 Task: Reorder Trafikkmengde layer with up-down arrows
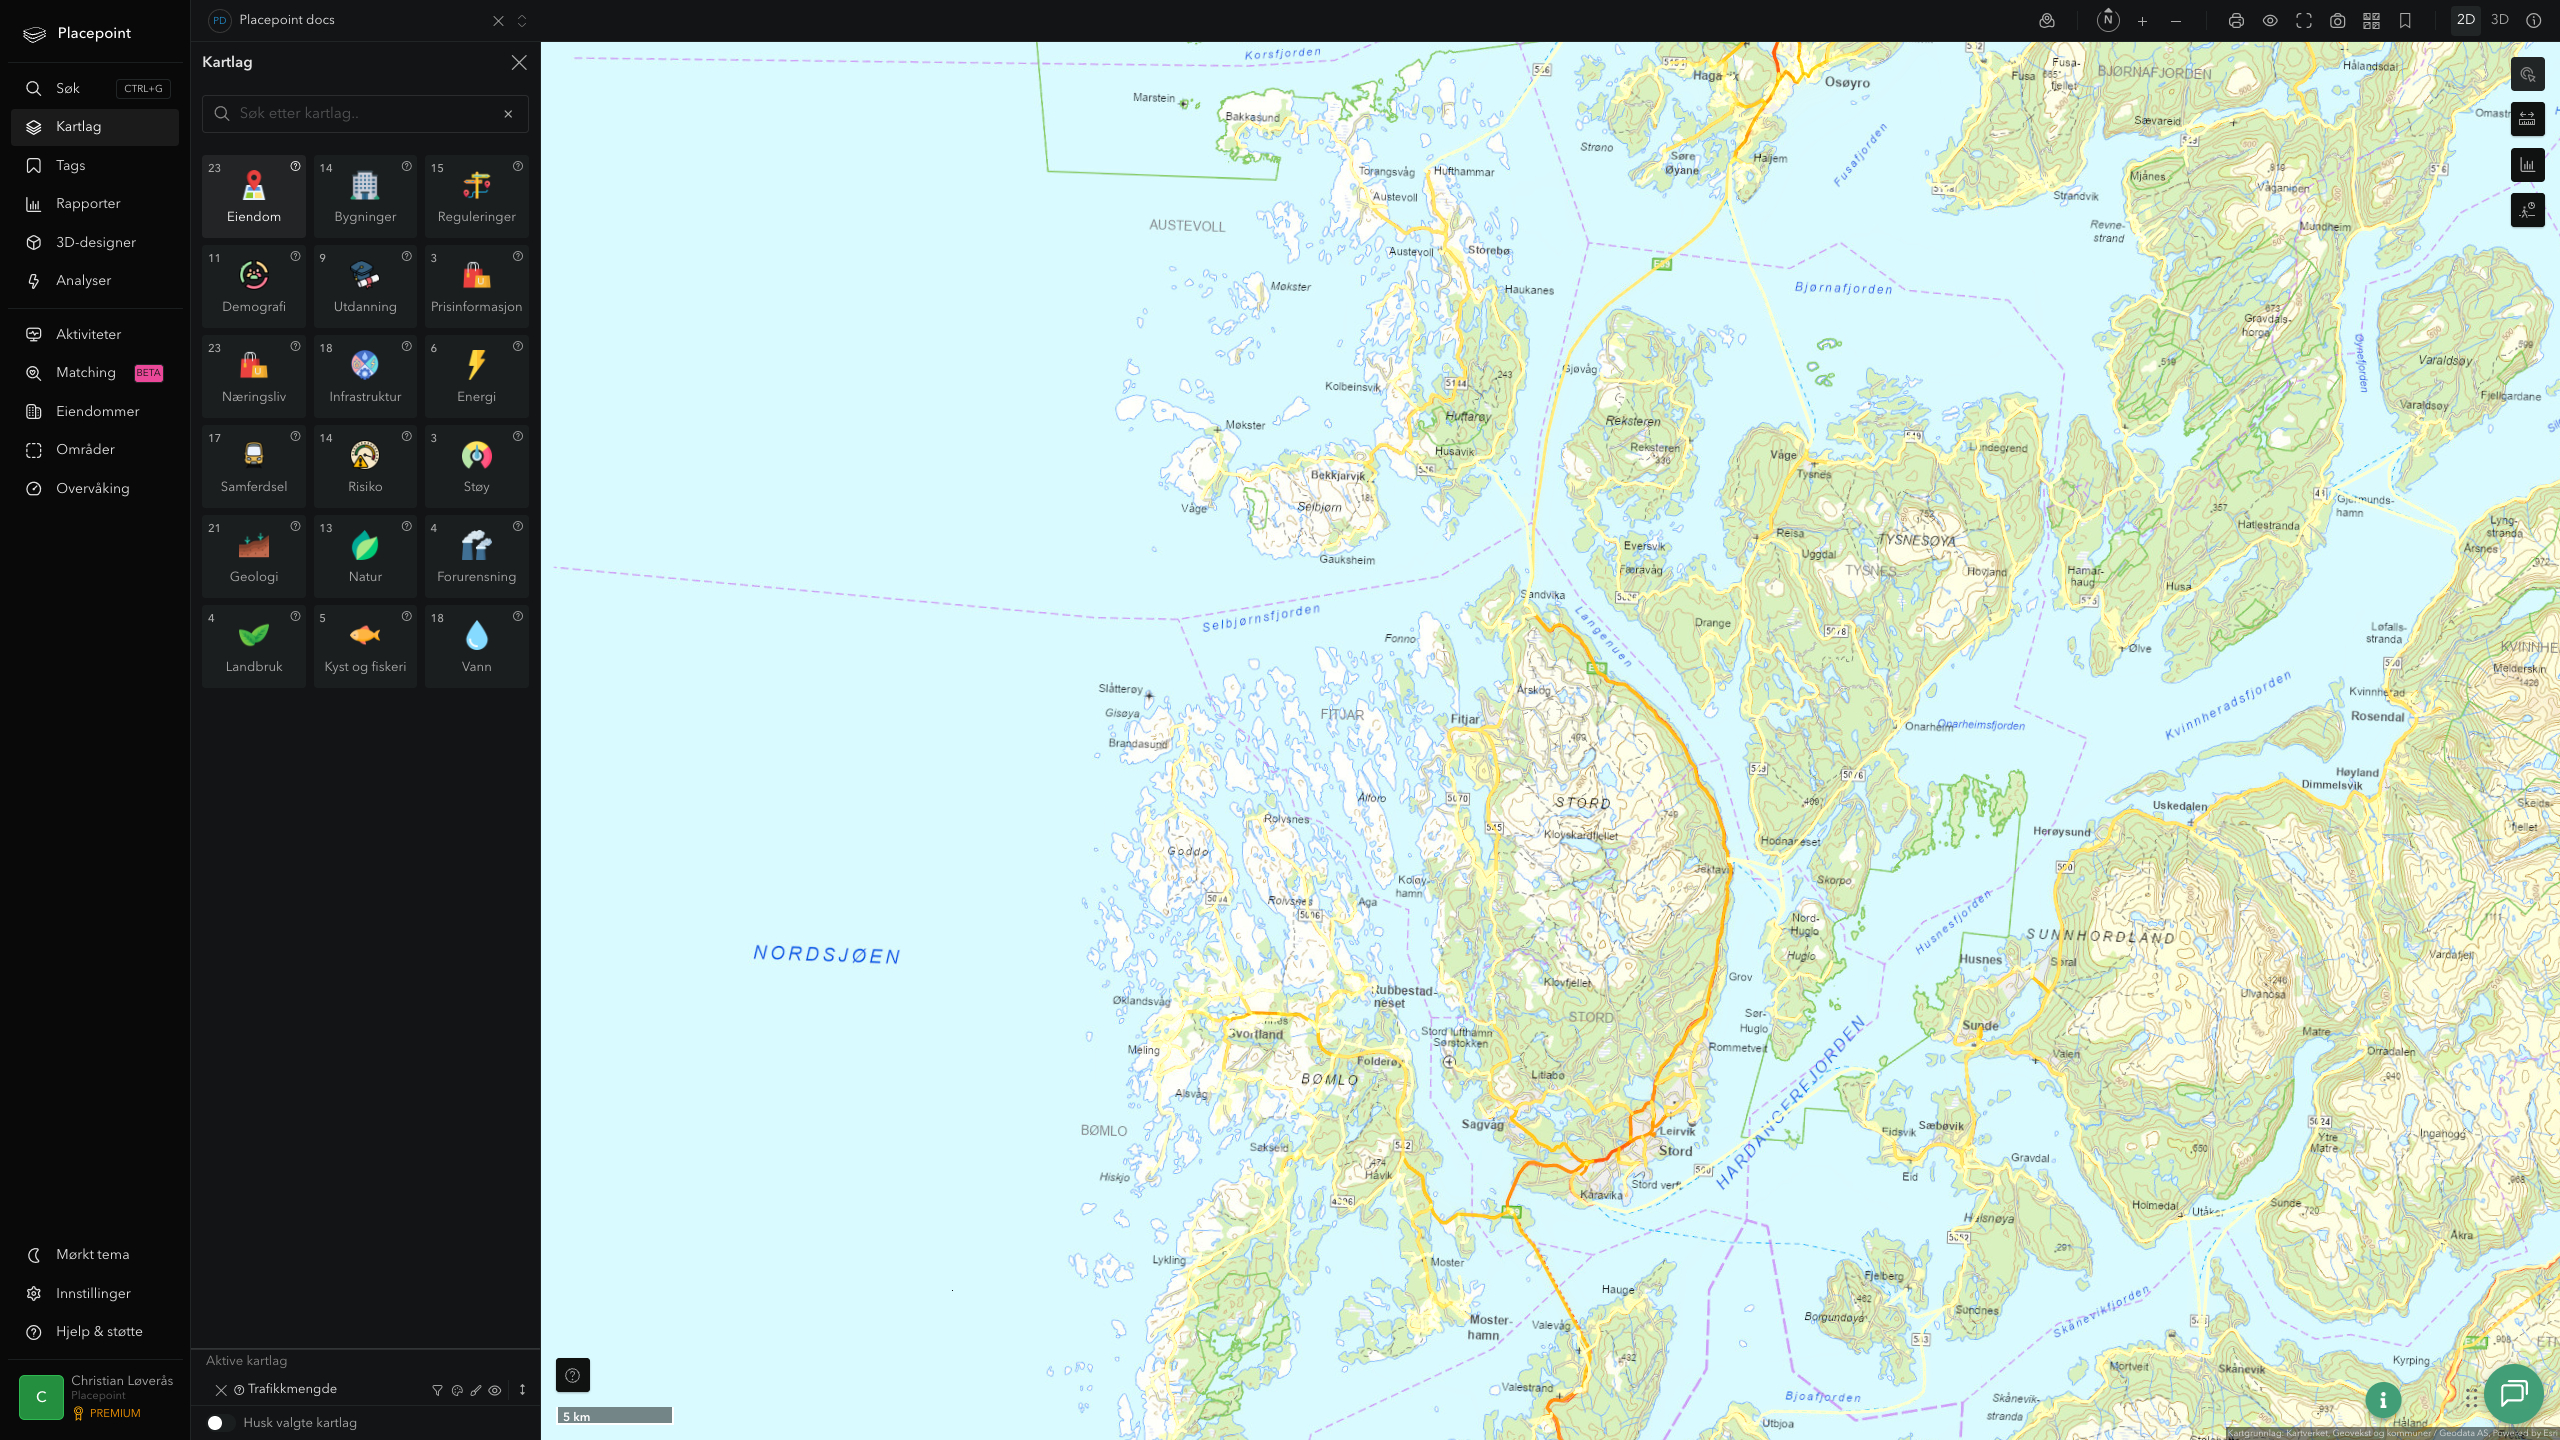[522, 1390]
